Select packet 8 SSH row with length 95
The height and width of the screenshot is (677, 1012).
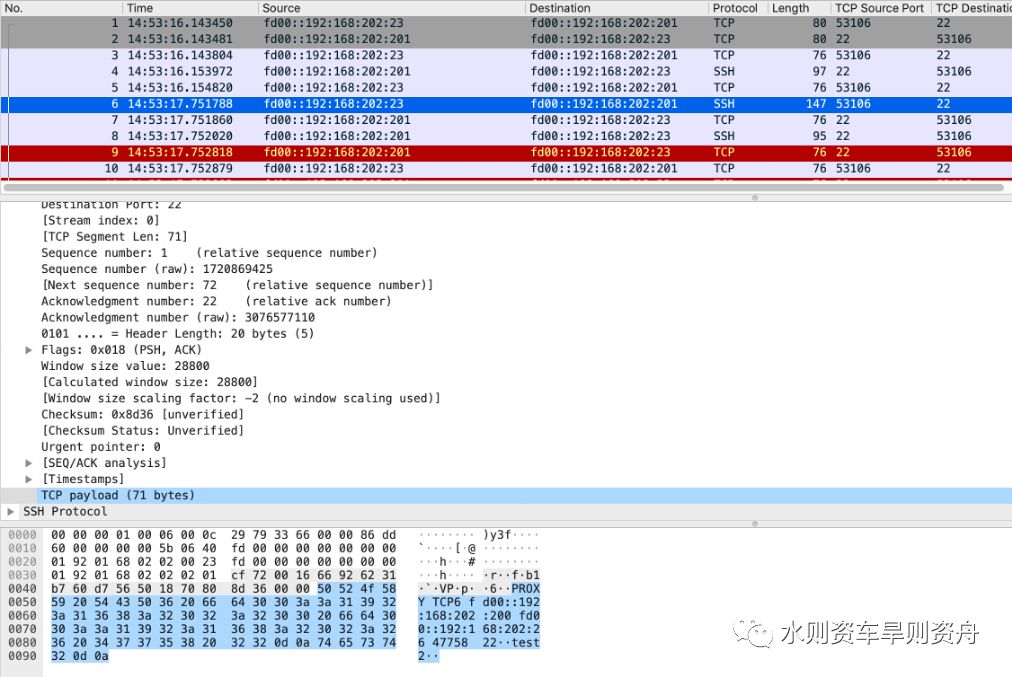coord(506,136)
